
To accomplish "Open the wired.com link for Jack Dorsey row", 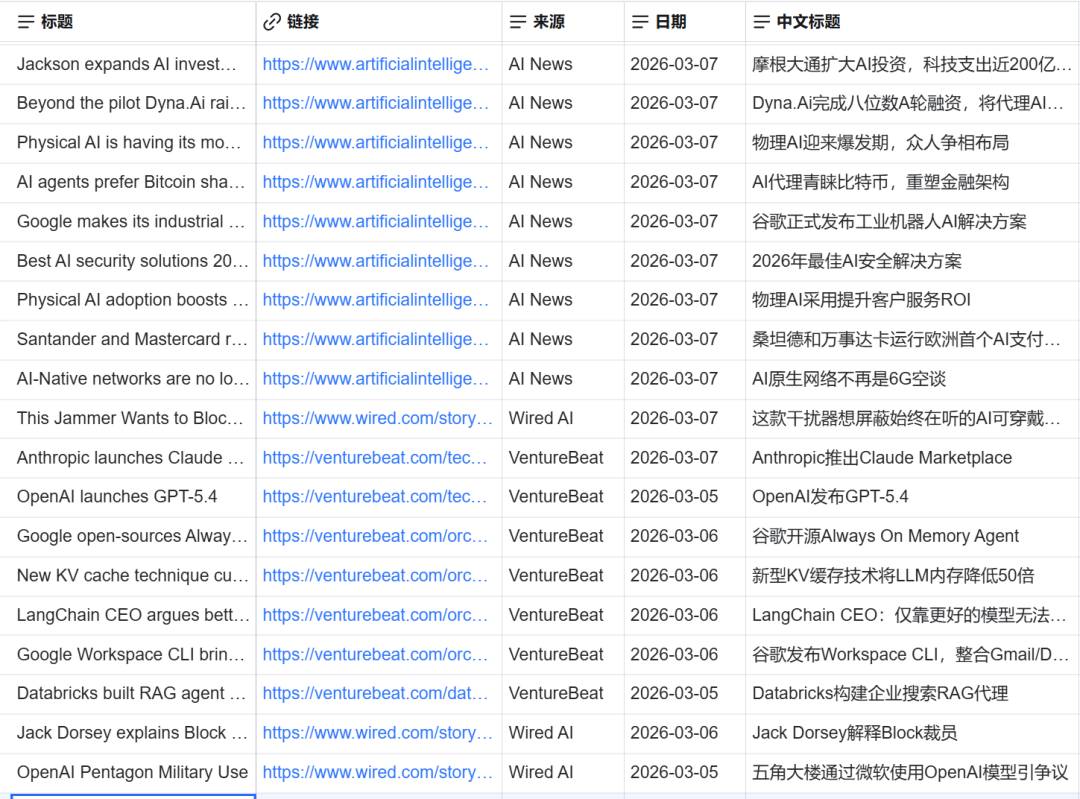I will 377,733.
